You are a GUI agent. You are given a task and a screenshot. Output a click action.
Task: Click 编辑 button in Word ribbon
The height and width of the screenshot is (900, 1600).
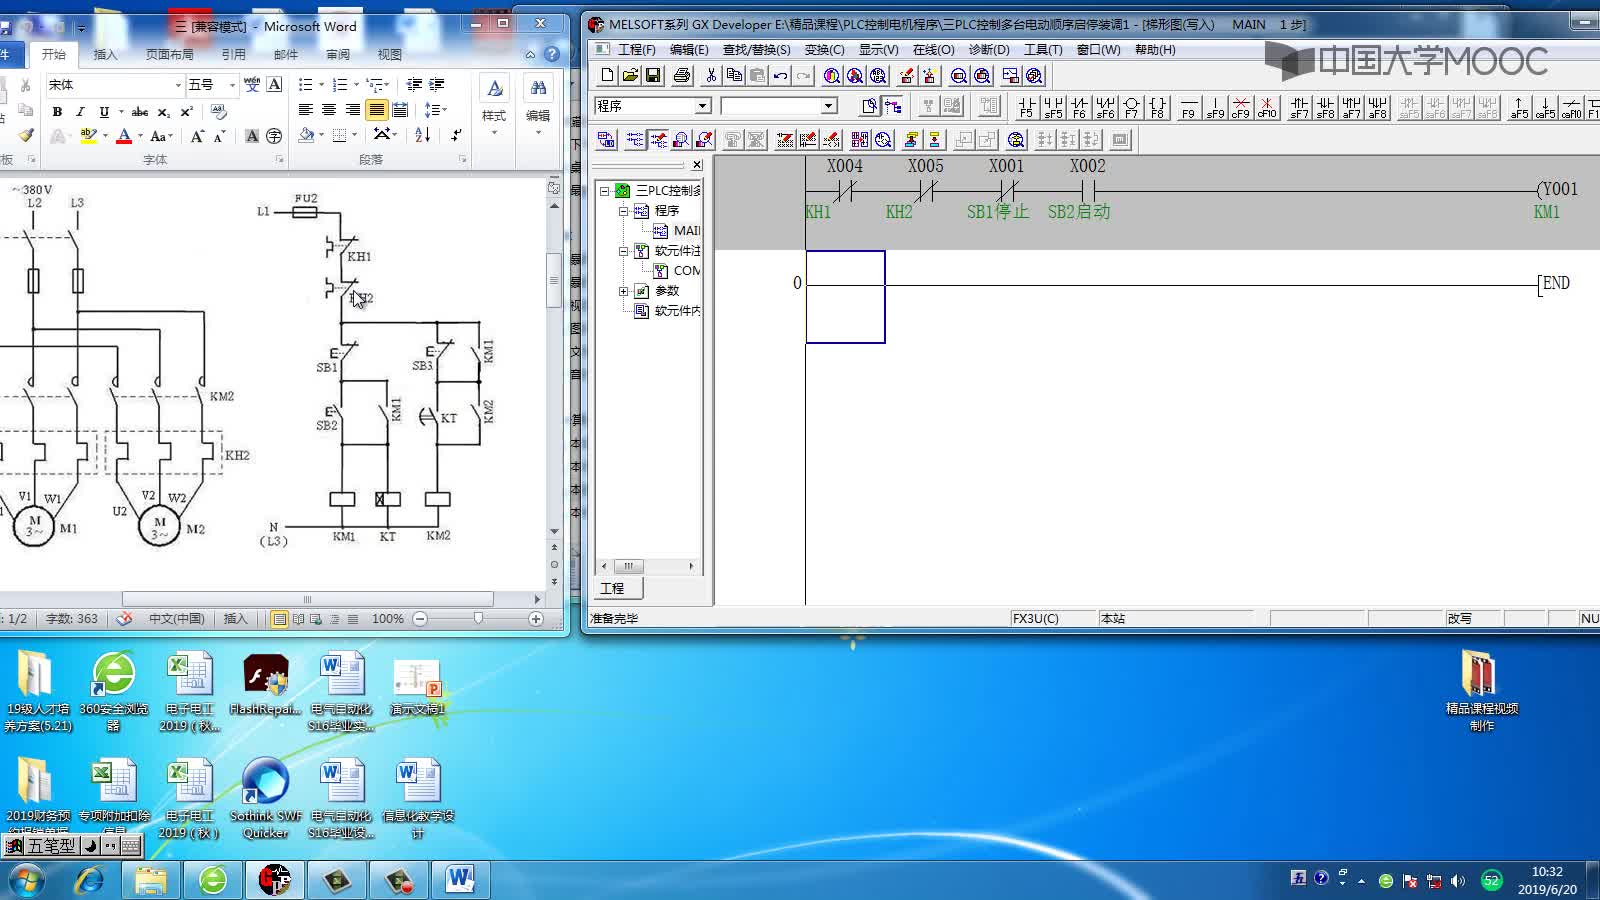[538, 106]
